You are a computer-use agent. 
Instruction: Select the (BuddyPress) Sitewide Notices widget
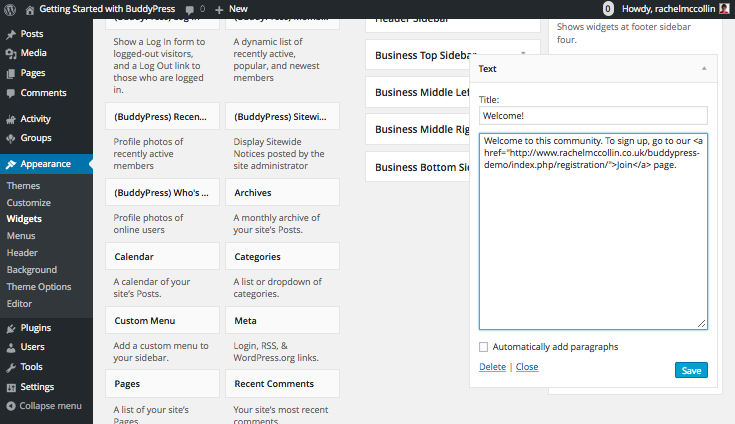[x=282, y=117]
